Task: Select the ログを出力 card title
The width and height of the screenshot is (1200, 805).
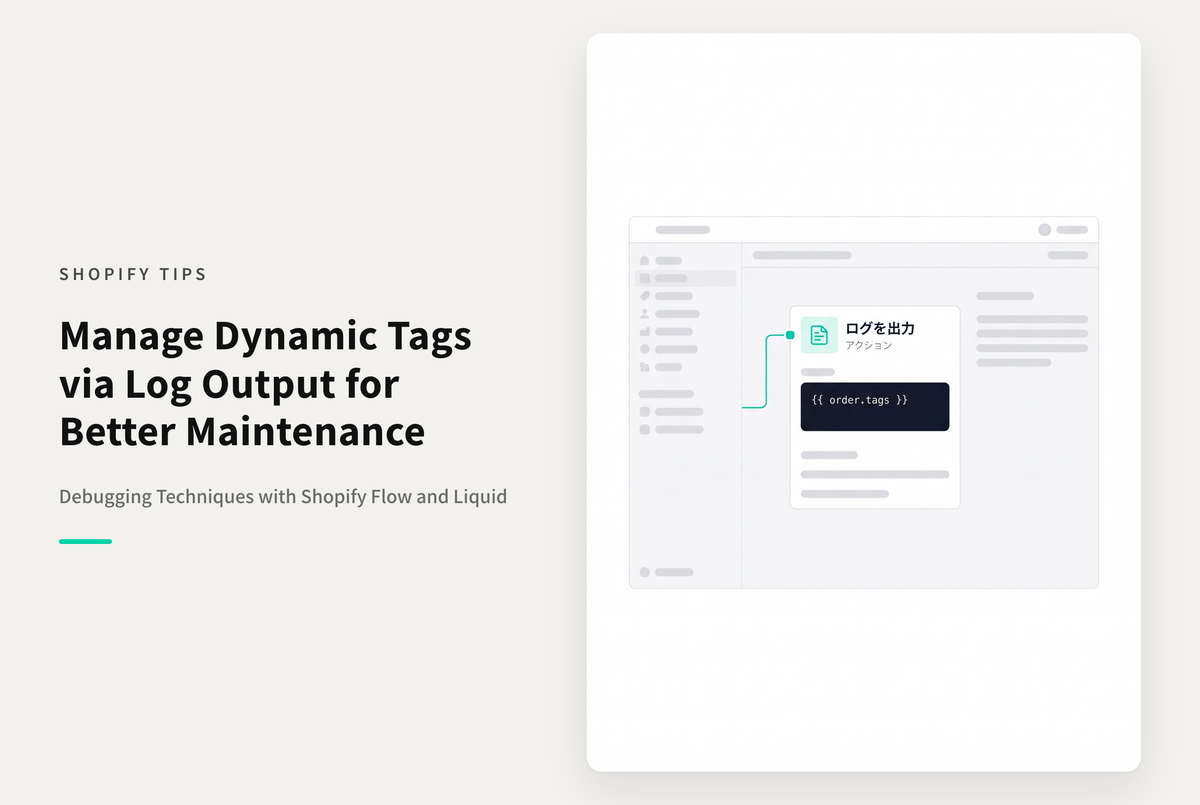Action: 880,328
